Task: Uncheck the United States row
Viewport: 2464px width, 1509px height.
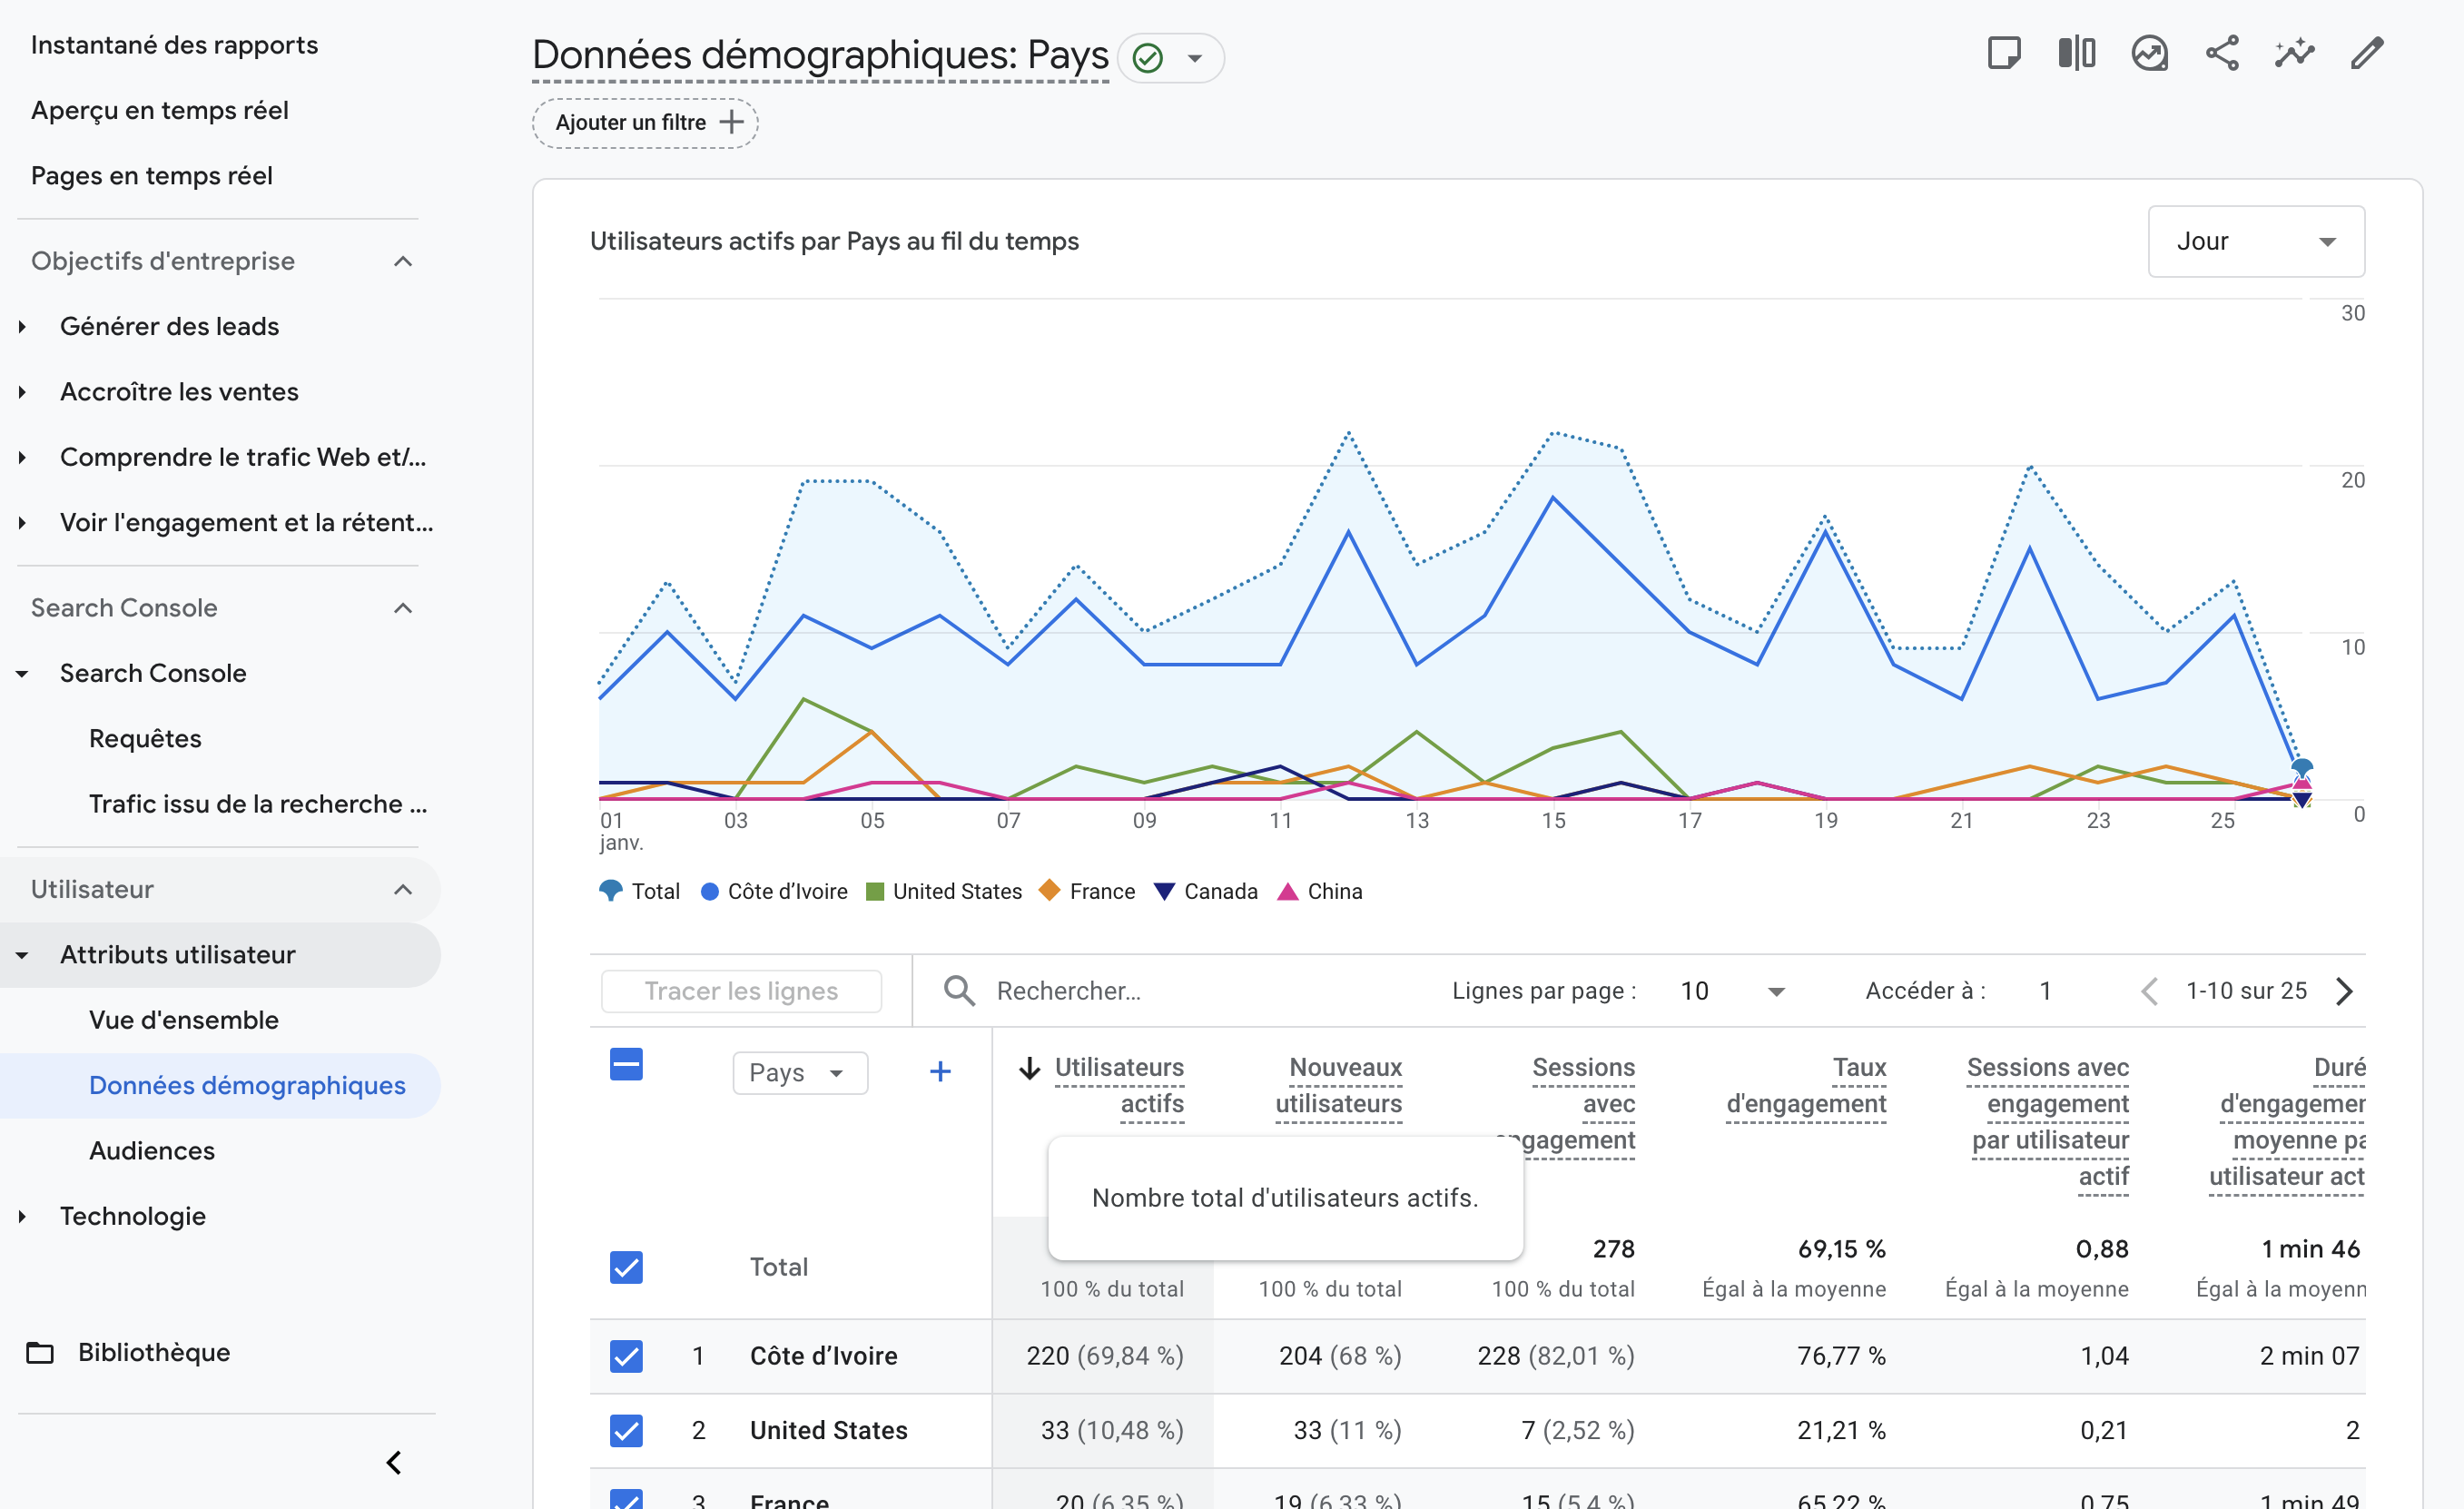Action: [626, 1430]
